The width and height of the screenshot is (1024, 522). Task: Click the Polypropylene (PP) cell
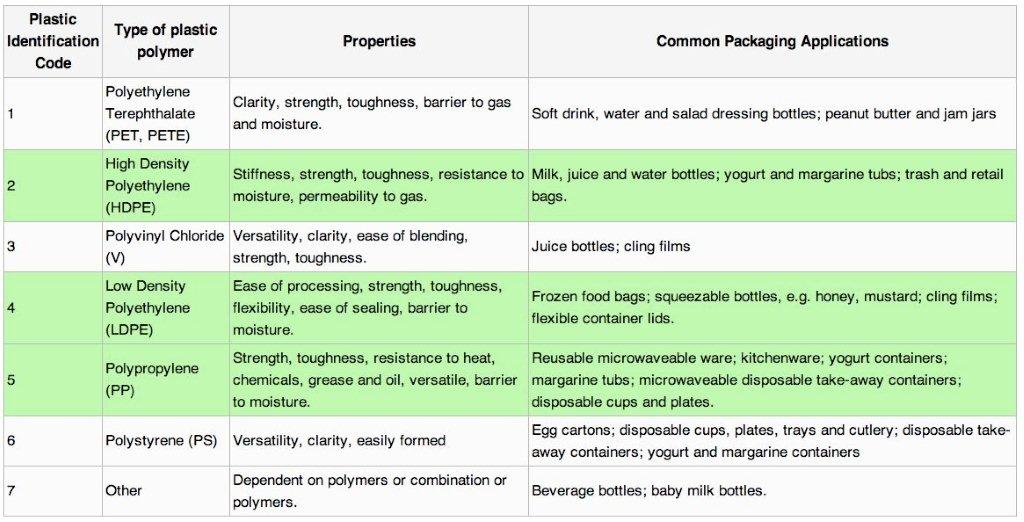tap(152, 380)
